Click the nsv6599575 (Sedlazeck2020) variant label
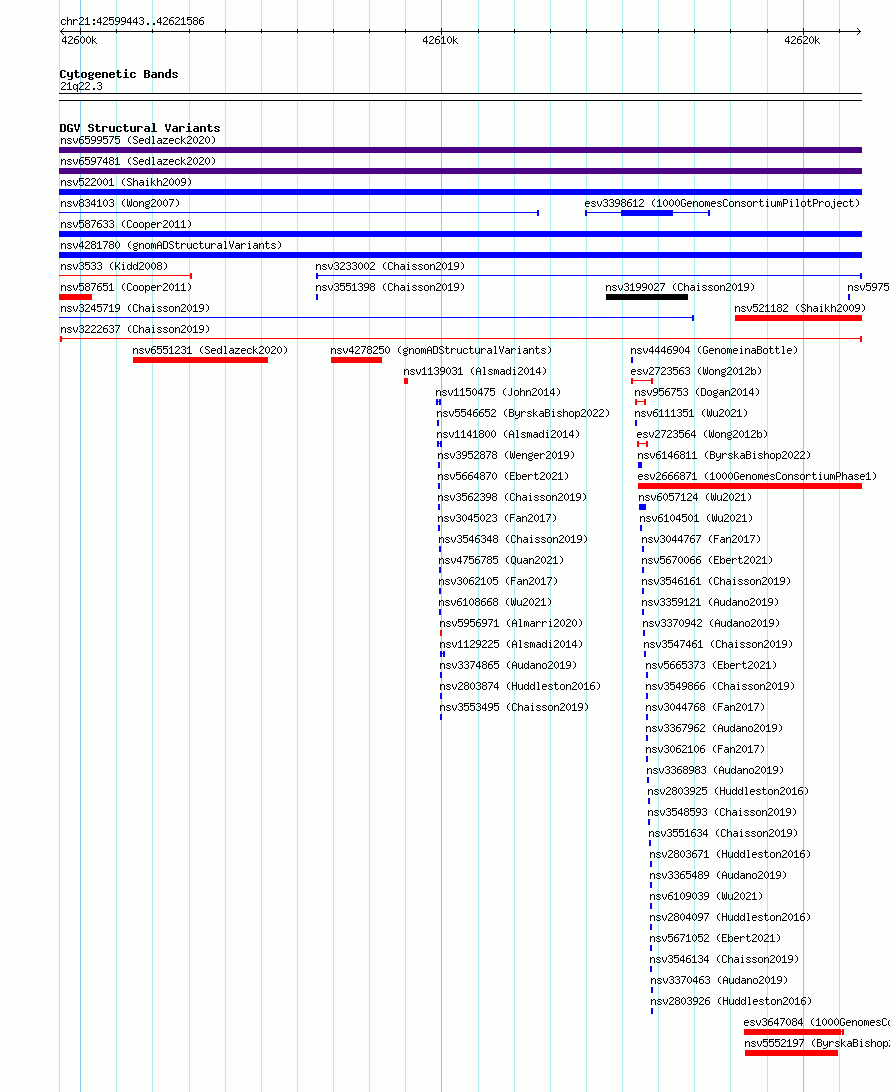Viewport: 890px width, 1092px height. (138, 140)
